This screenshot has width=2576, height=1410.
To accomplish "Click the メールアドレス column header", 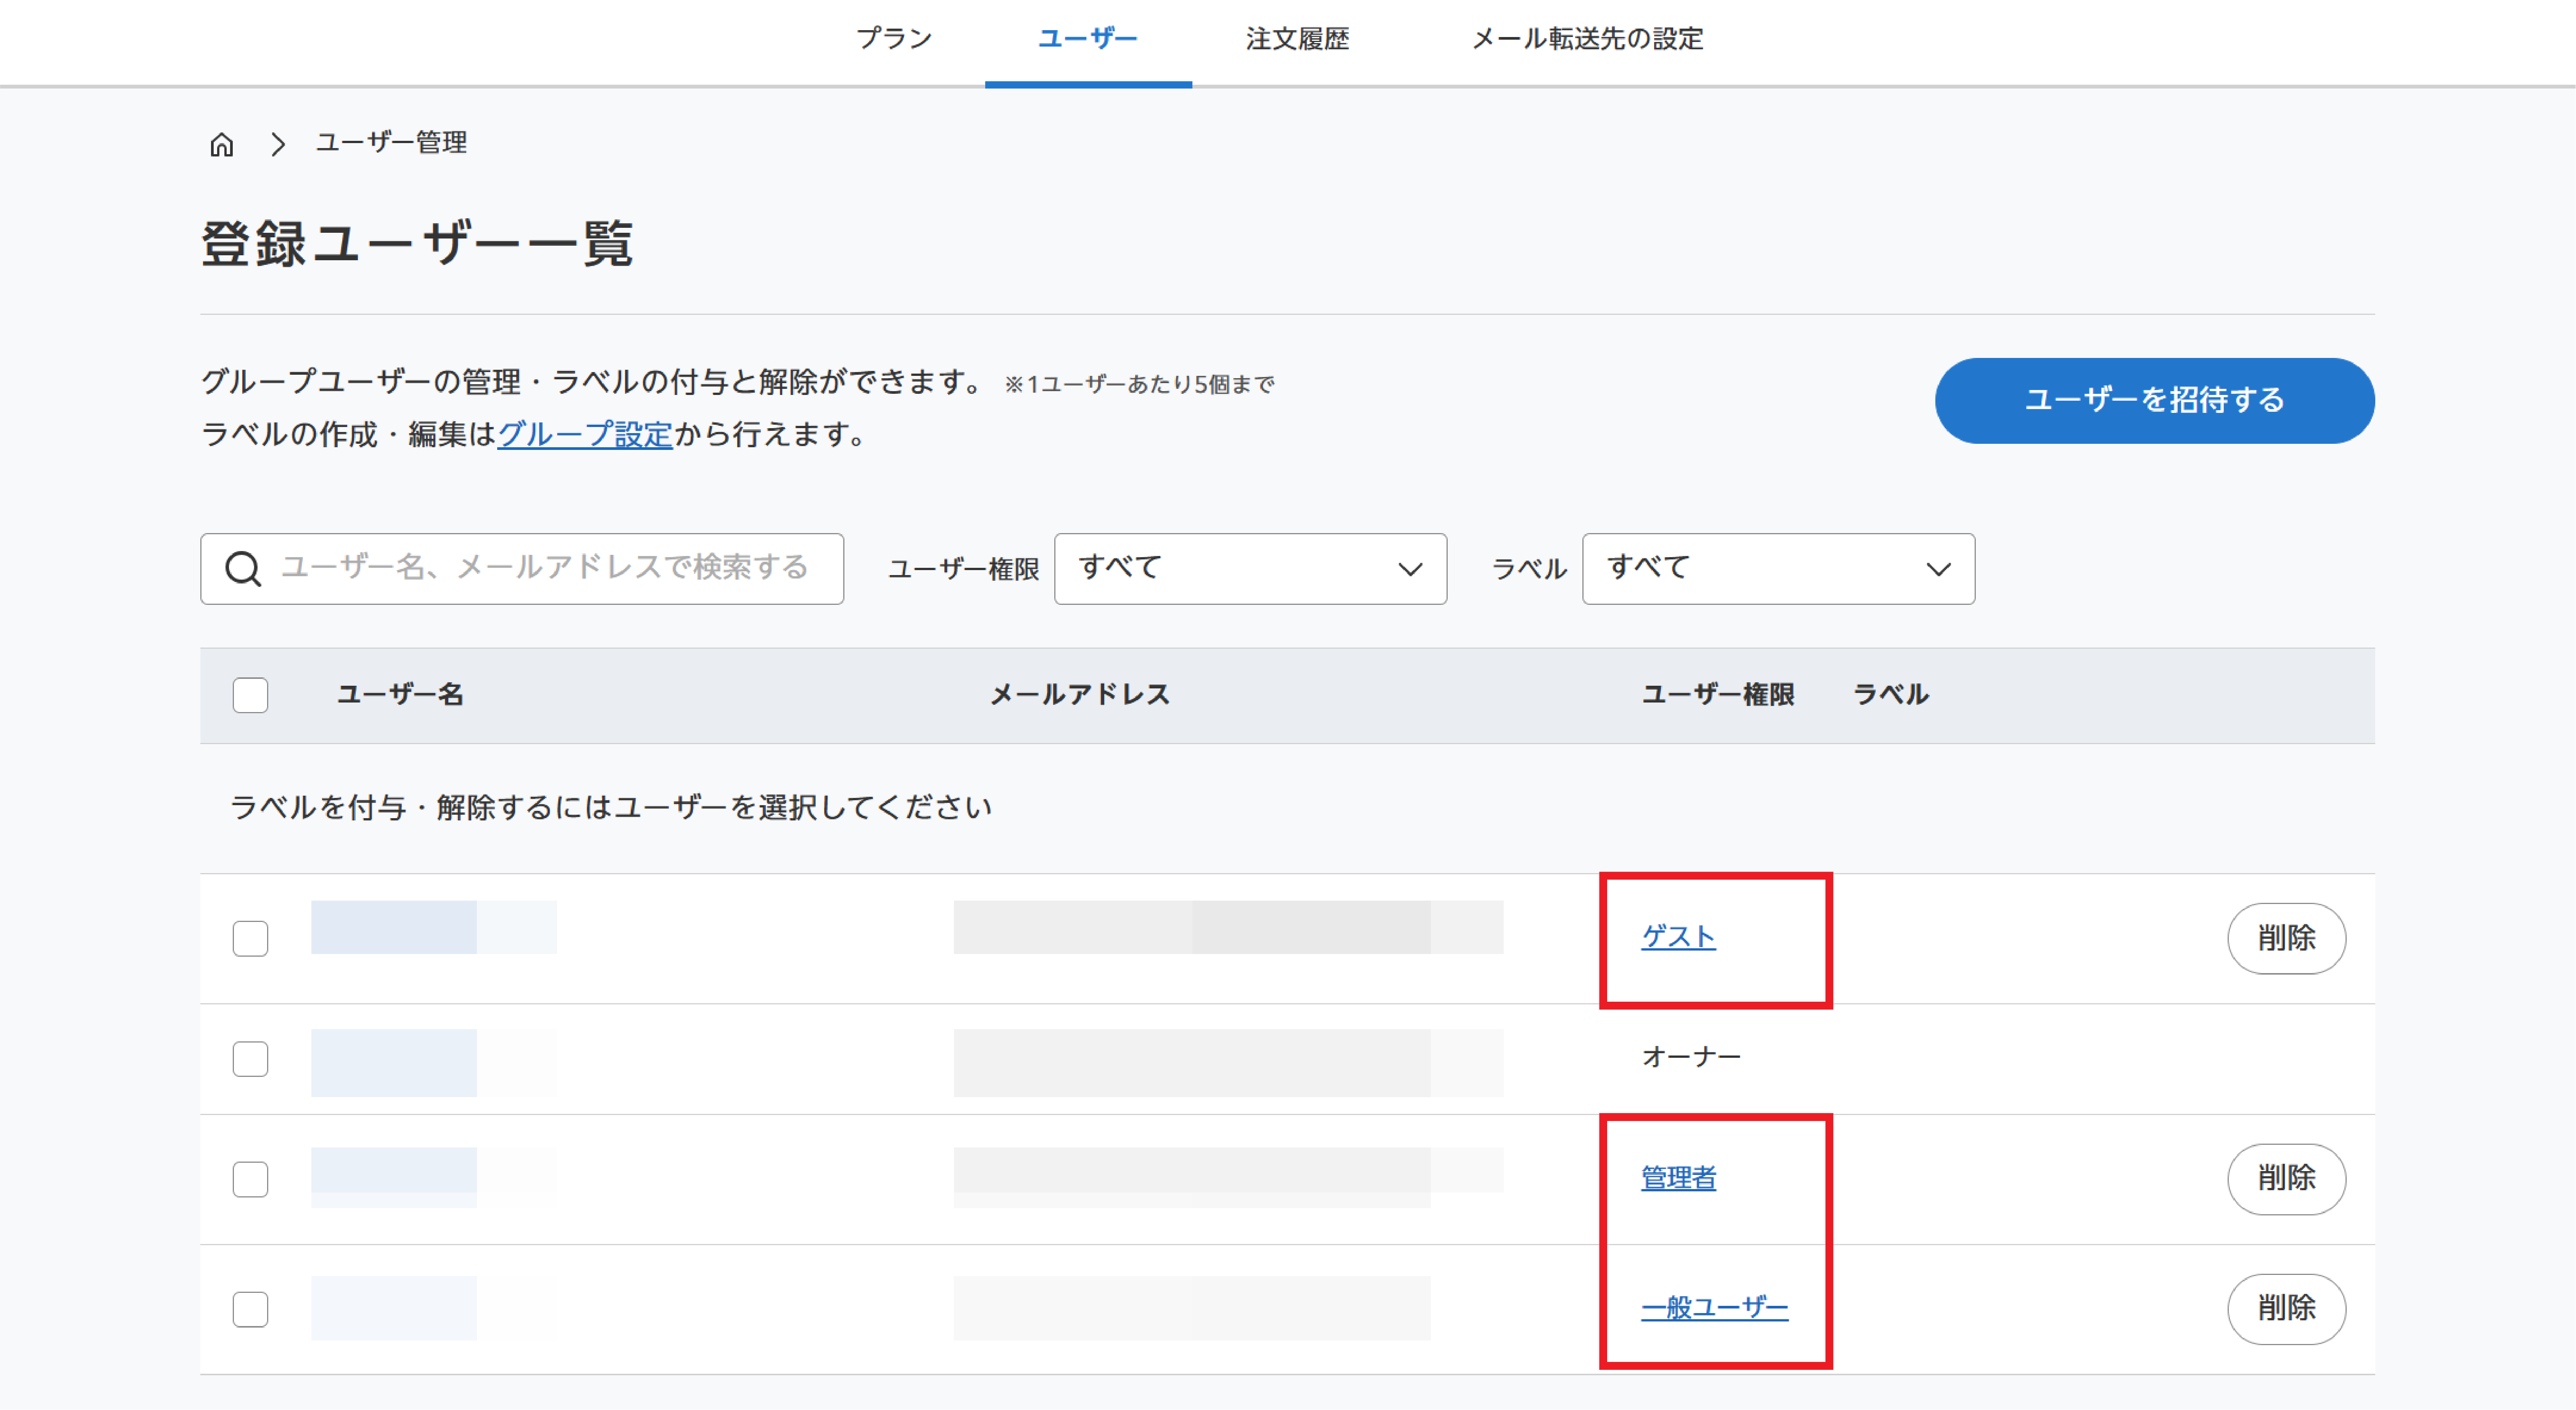I will 1080,695.
